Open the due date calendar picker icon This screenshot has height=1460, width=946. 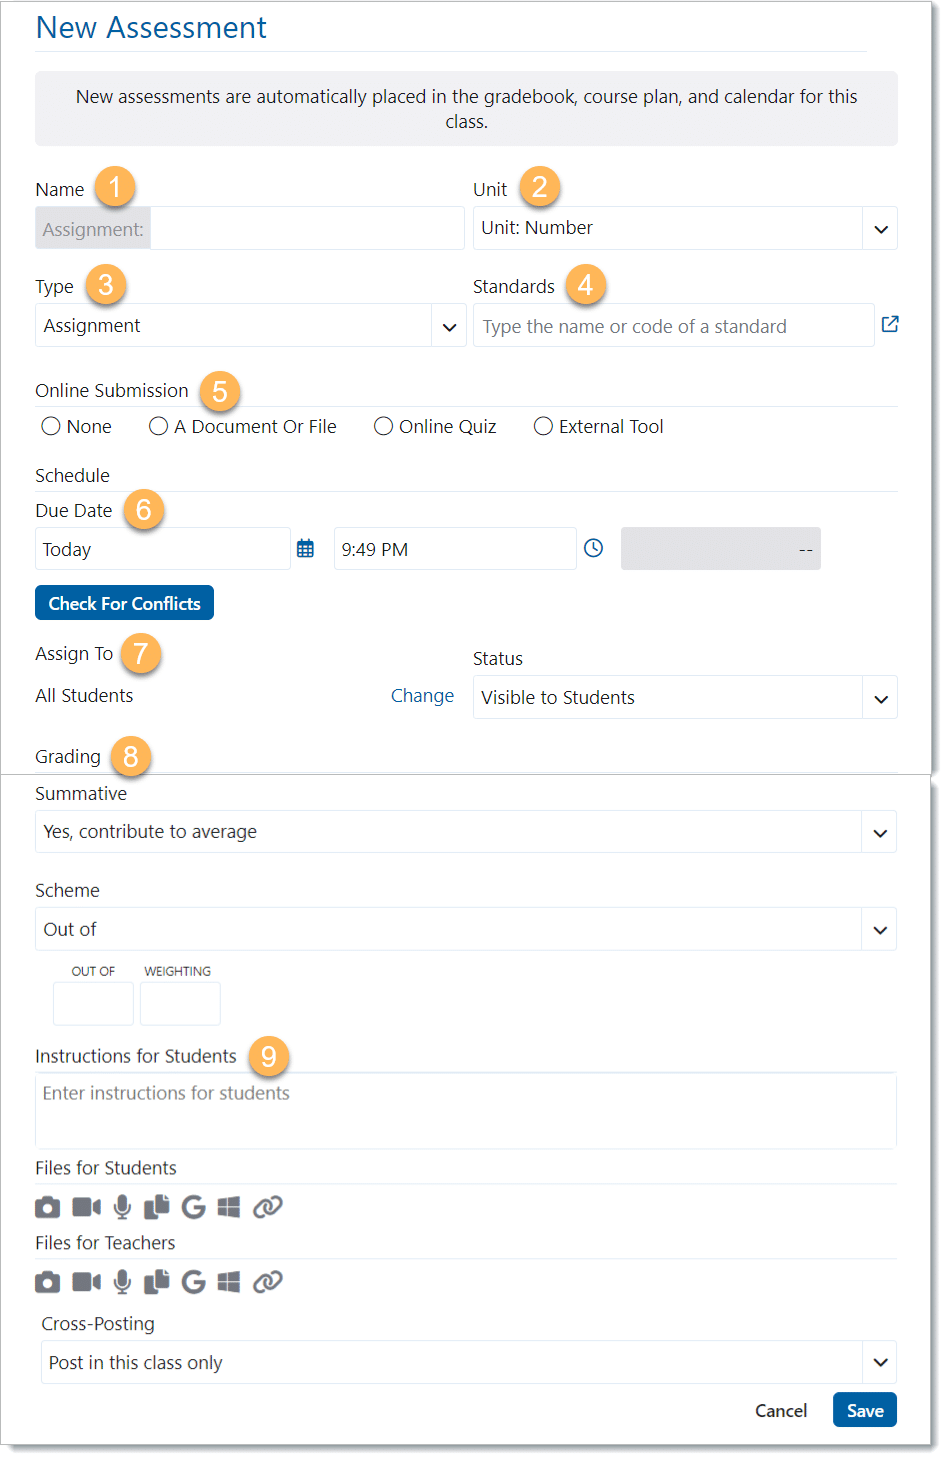[305, 549]
